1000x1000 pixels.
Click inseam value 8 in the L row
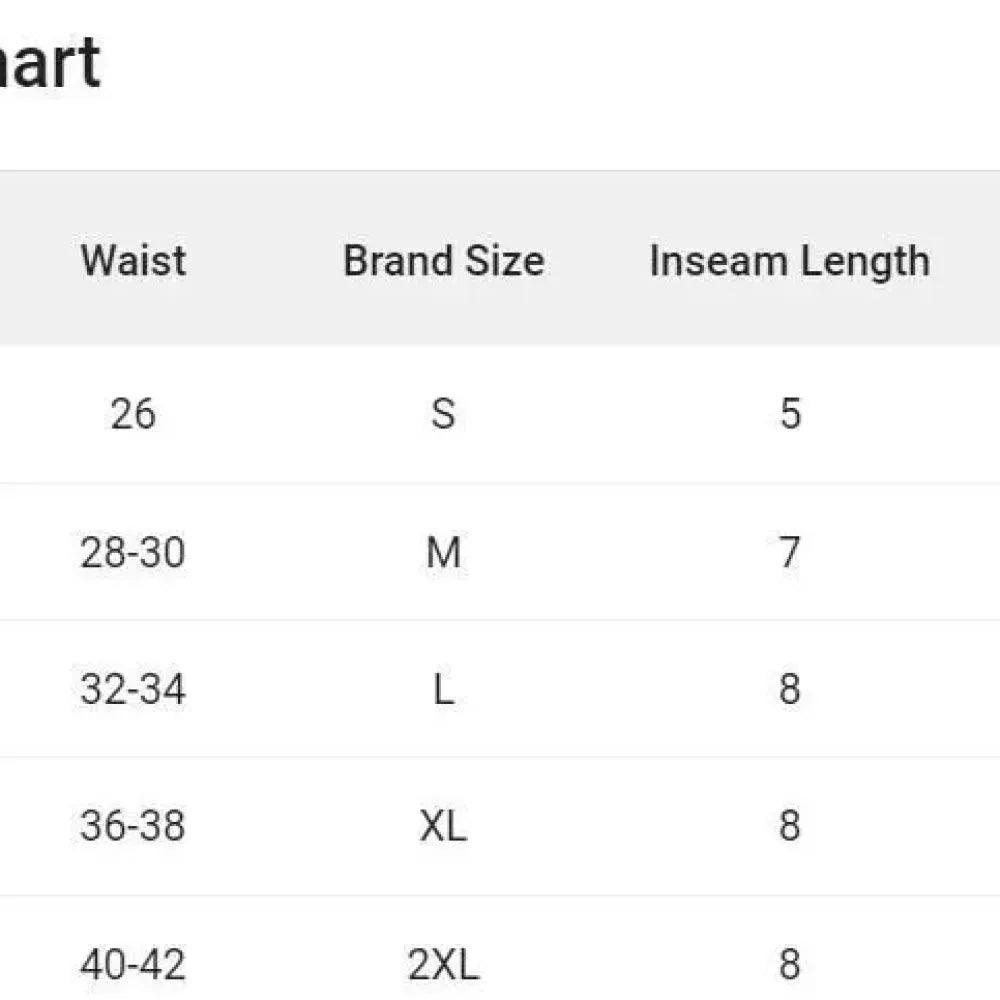click(x=790, y=689)
